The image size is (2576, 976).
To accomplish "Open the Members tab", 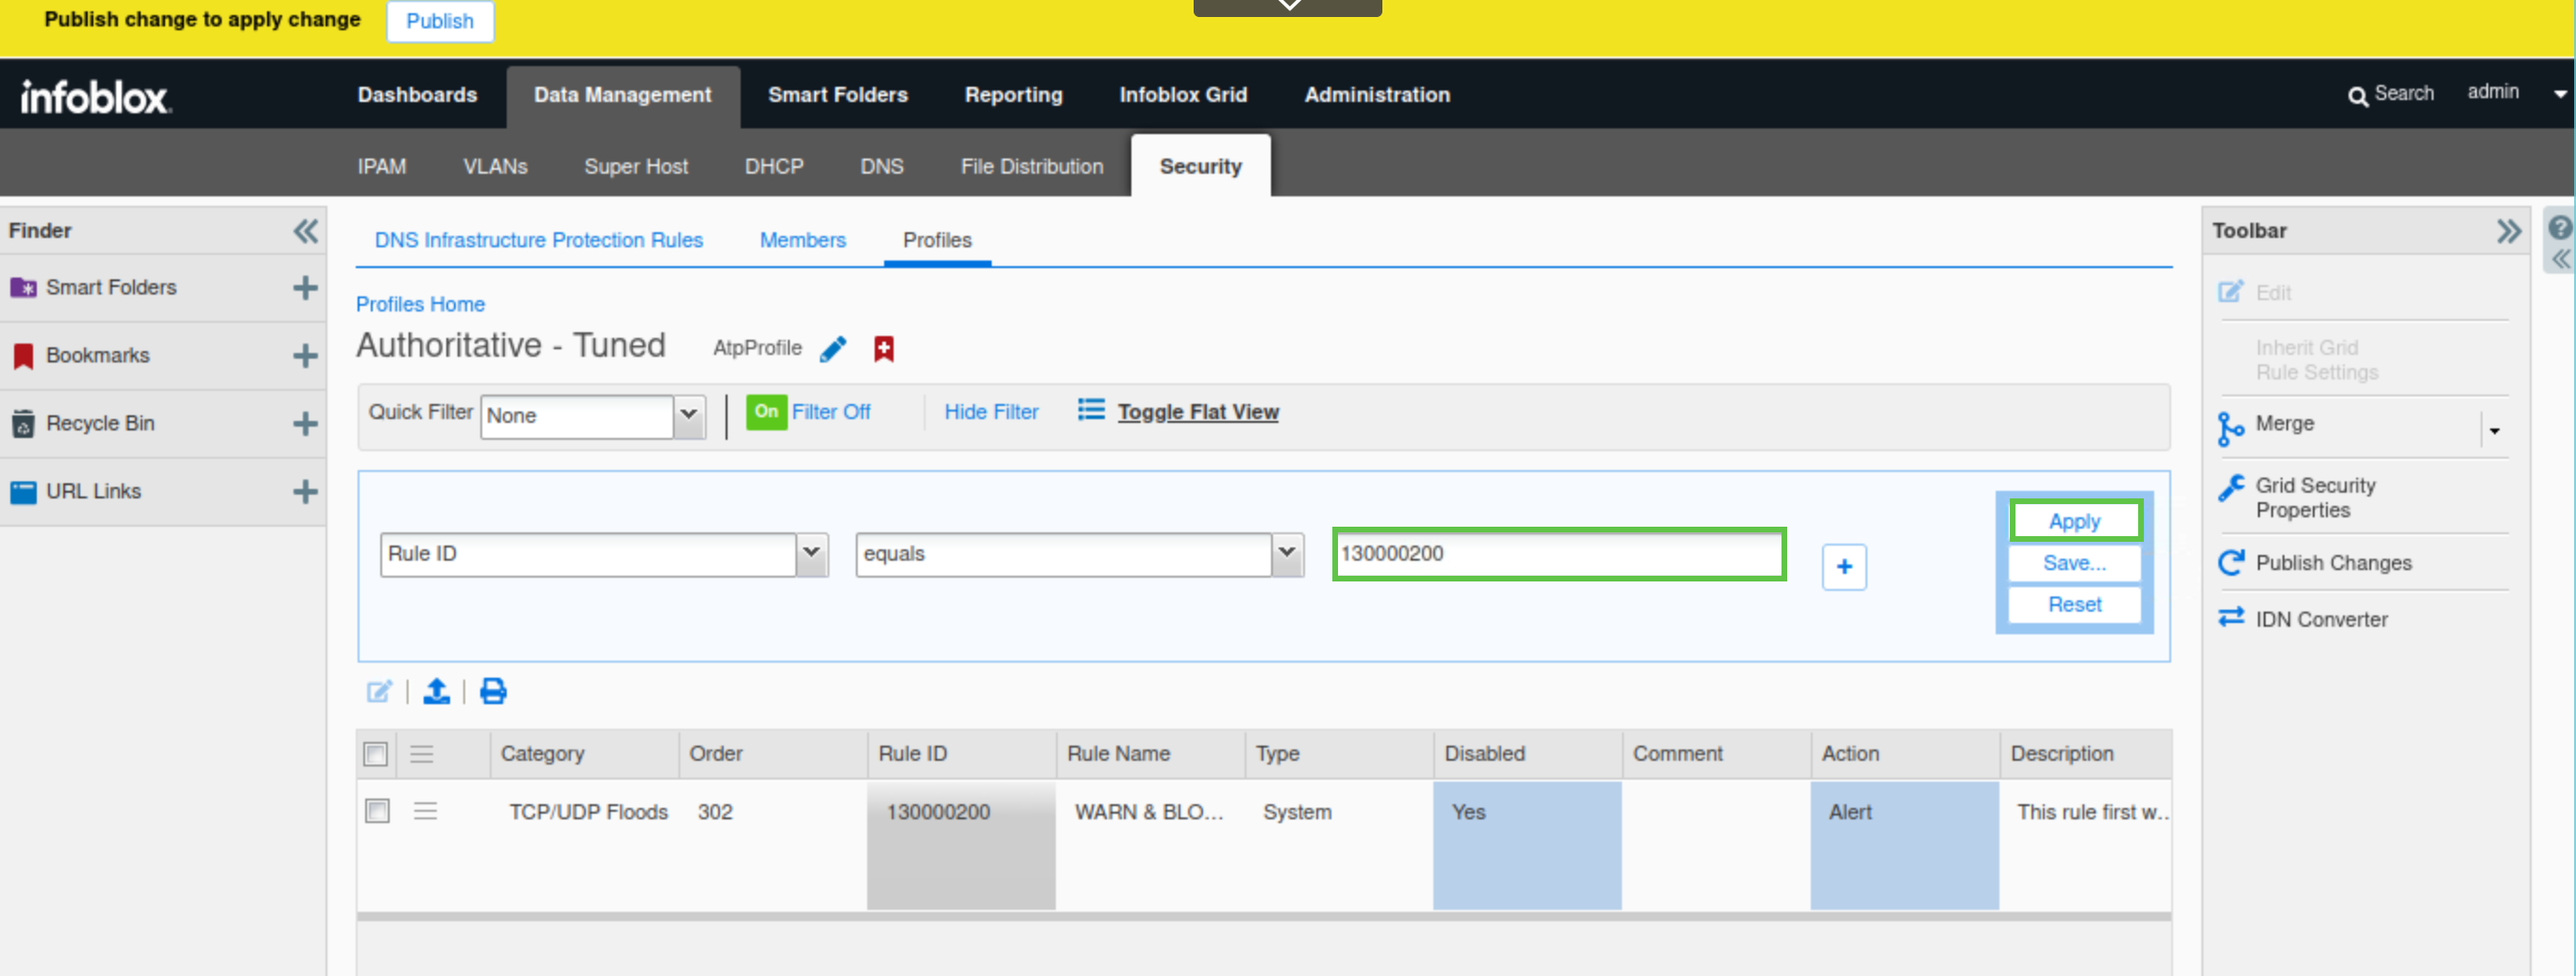I will tap(802, 240).
